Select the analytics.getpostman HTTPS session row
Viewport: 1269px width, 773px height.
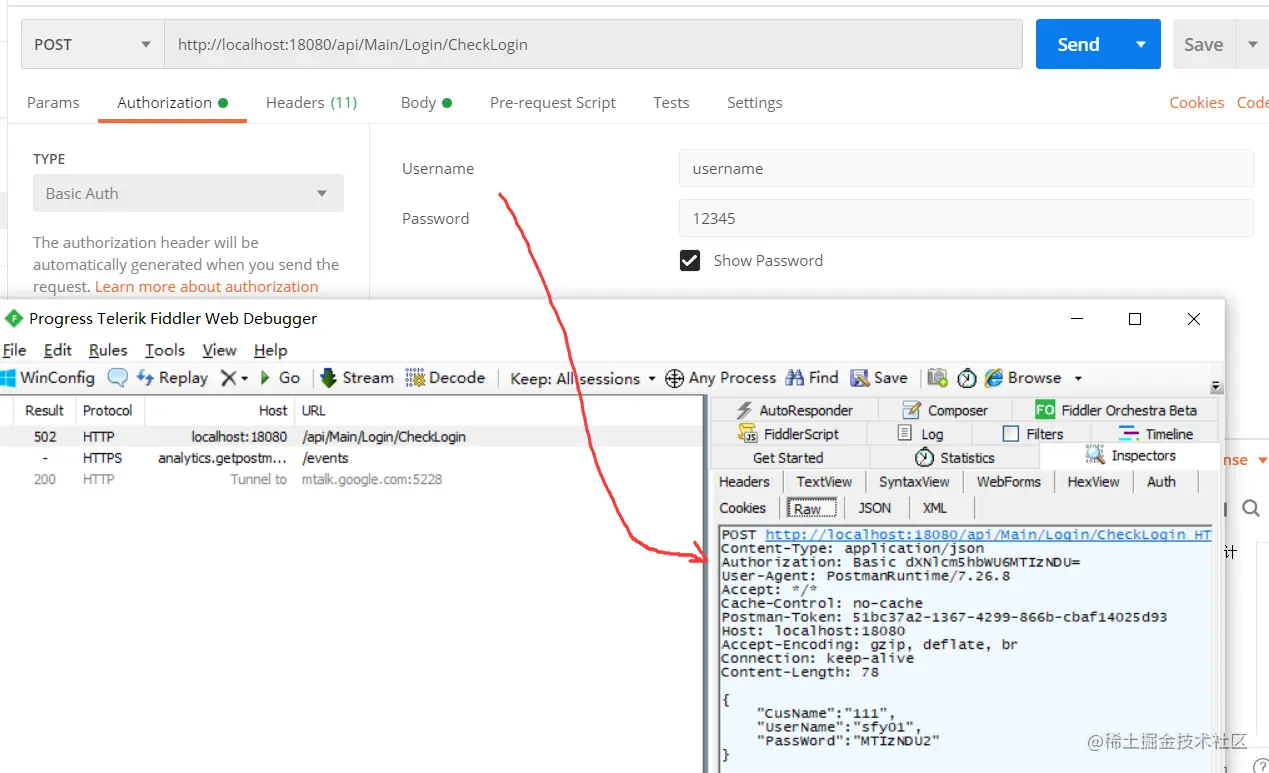tap(352, 458)
